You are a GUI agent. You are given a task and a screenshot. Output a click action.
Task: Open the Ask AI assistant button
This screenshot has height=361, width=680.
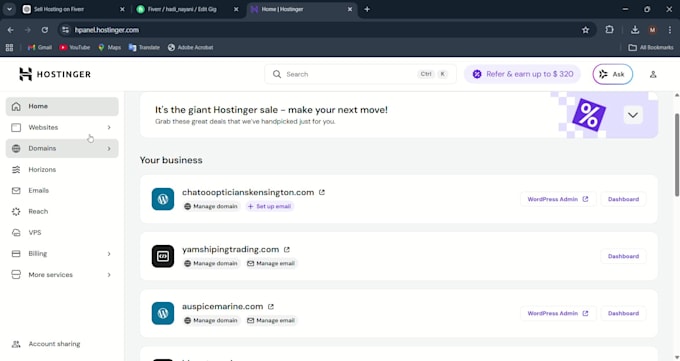click(x=612, y=74)
